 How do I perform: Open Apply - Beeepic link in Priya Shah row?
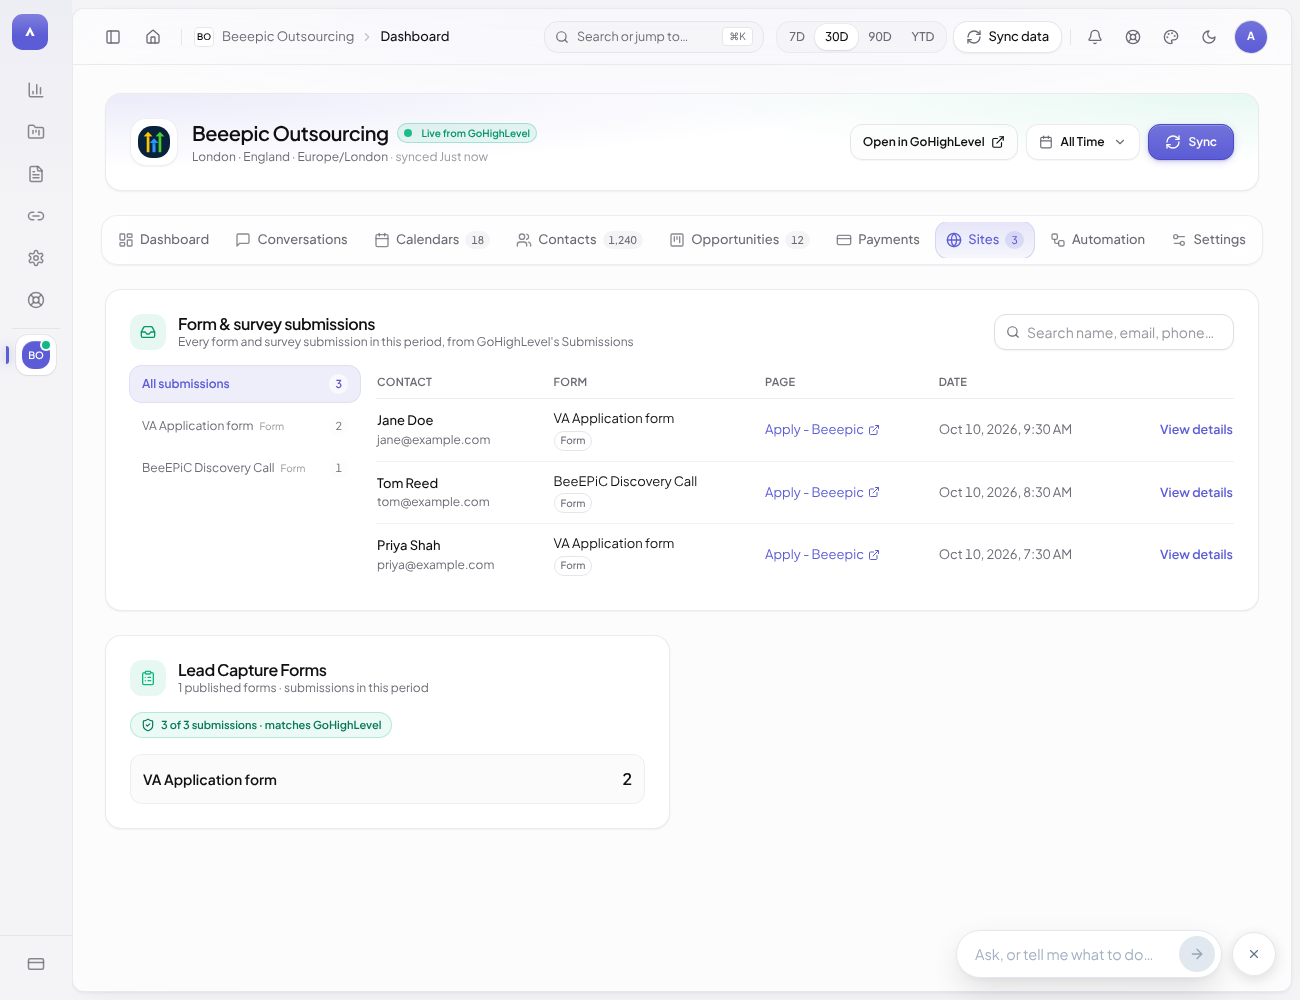click(x=822, y=555)
